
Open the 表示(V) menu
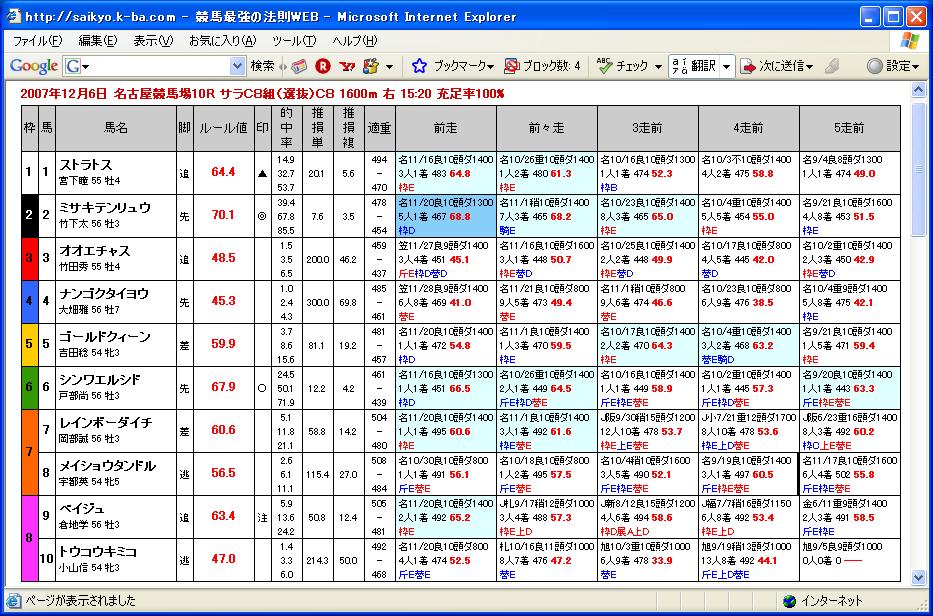(x=153, y=41)
